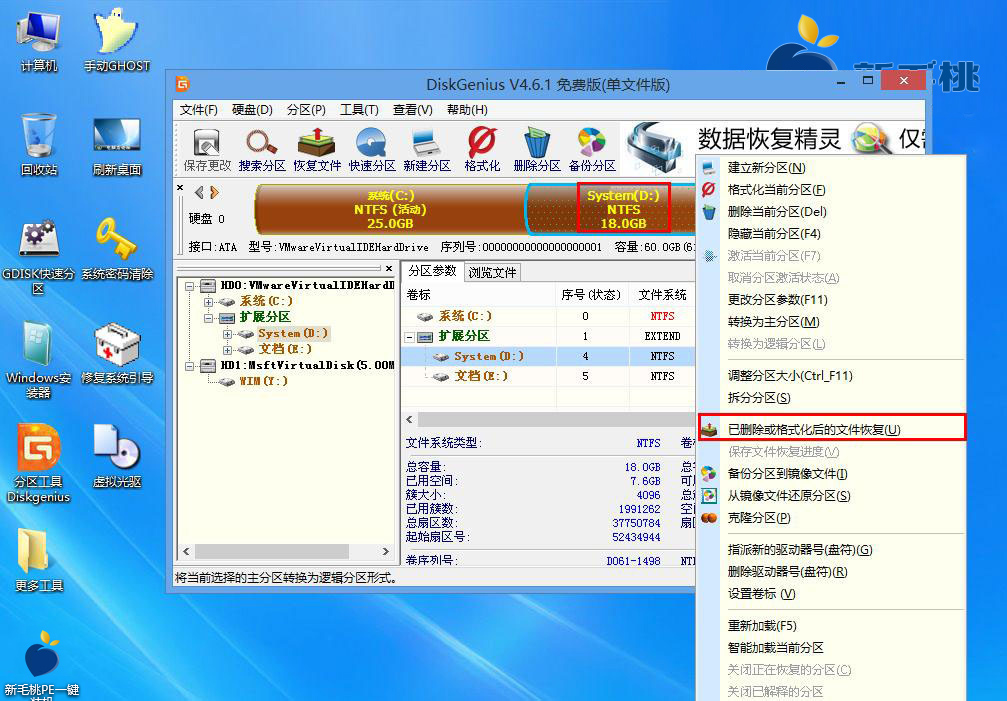Collapse 扩展分区 node in tree
Image resolution: width=1007 pixels, height=701 pixels.
pos(208,318)
